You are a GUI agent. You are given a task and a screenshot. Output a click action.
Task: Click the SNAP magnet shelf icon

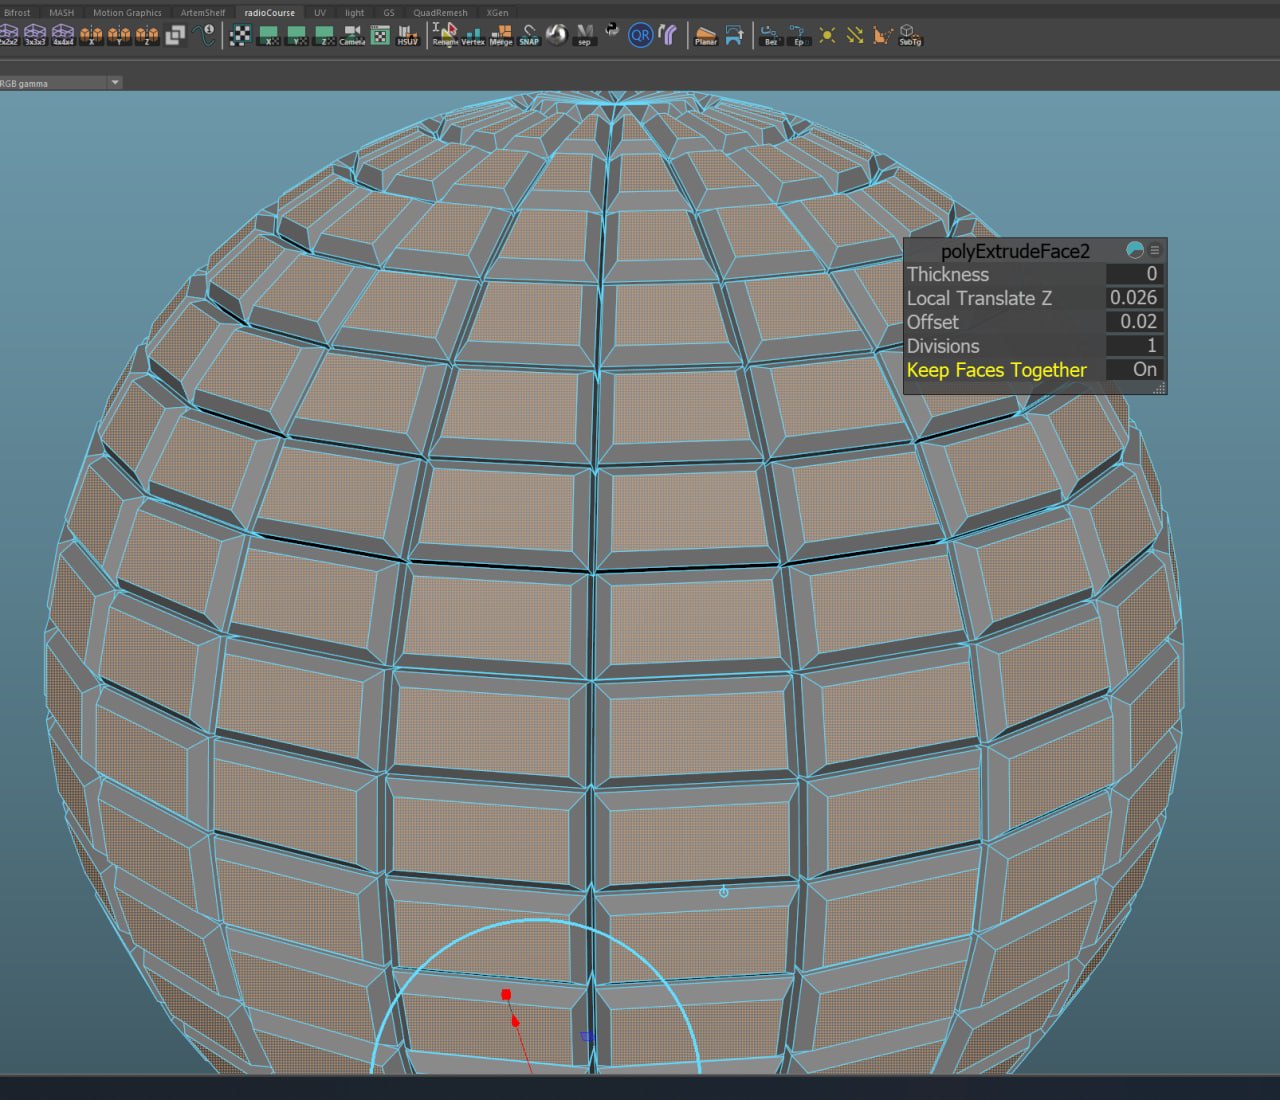[529, 35]
